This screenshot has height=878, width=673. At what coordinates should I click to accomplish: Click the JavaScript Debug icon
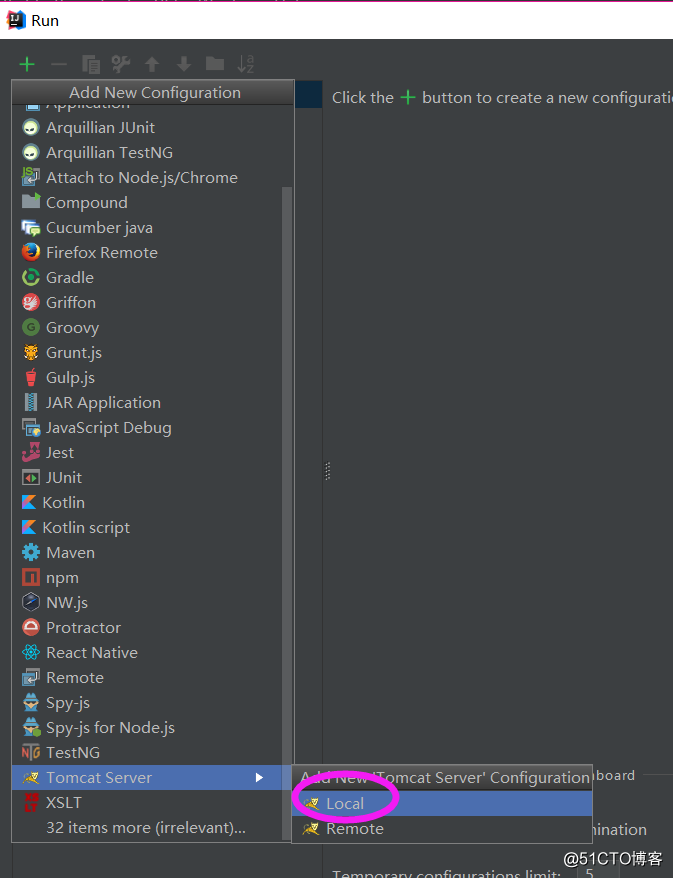click(31, 428)
